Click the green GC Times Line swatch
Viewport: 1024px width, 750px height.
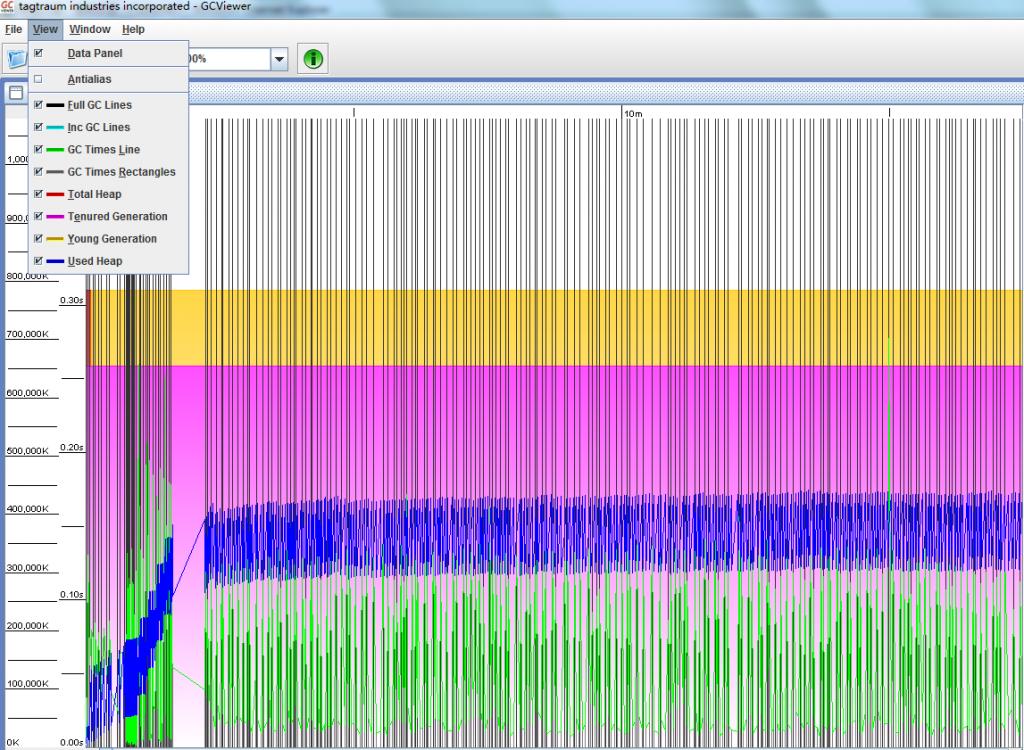(56, 150)
